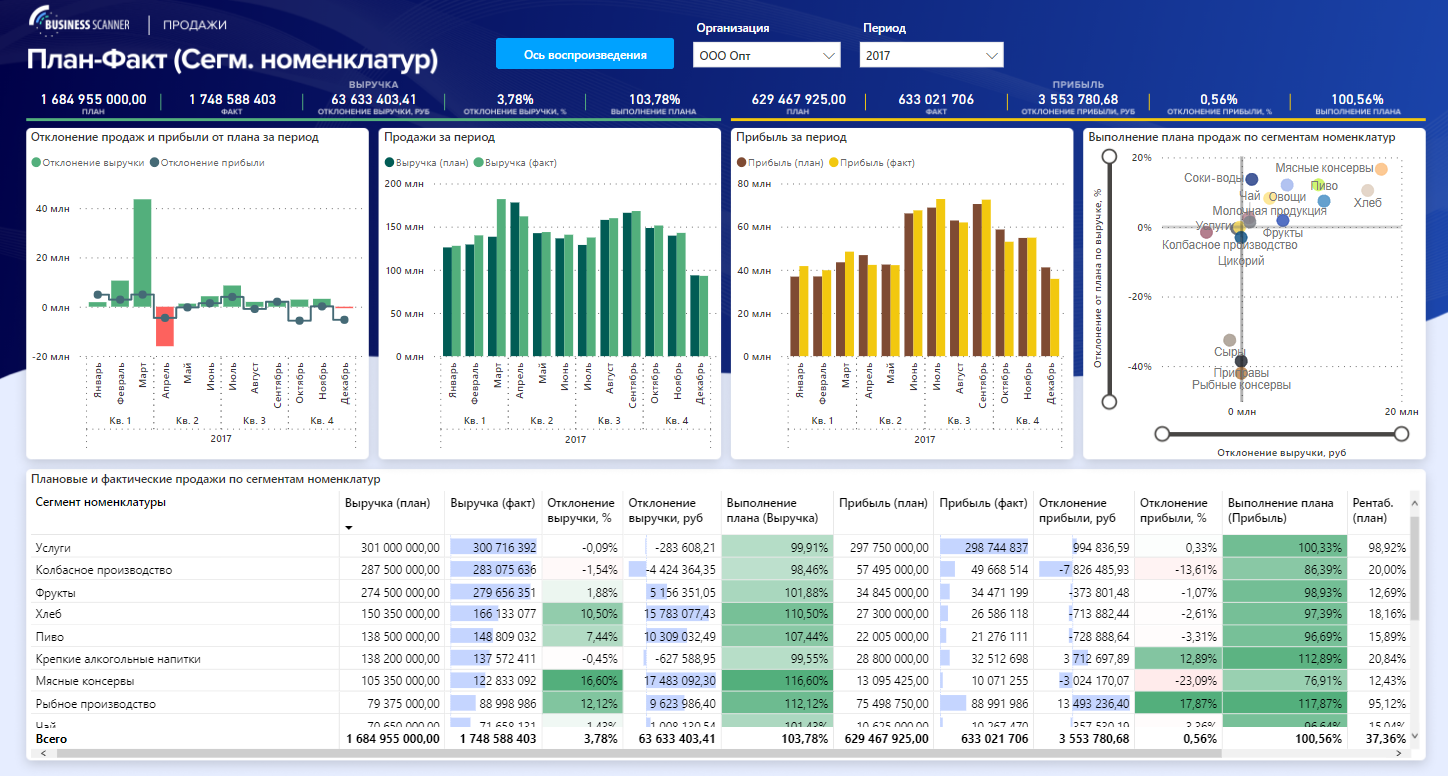
Task: Click the ПРОДАЖИ header label
Action: tap(195, 24)
